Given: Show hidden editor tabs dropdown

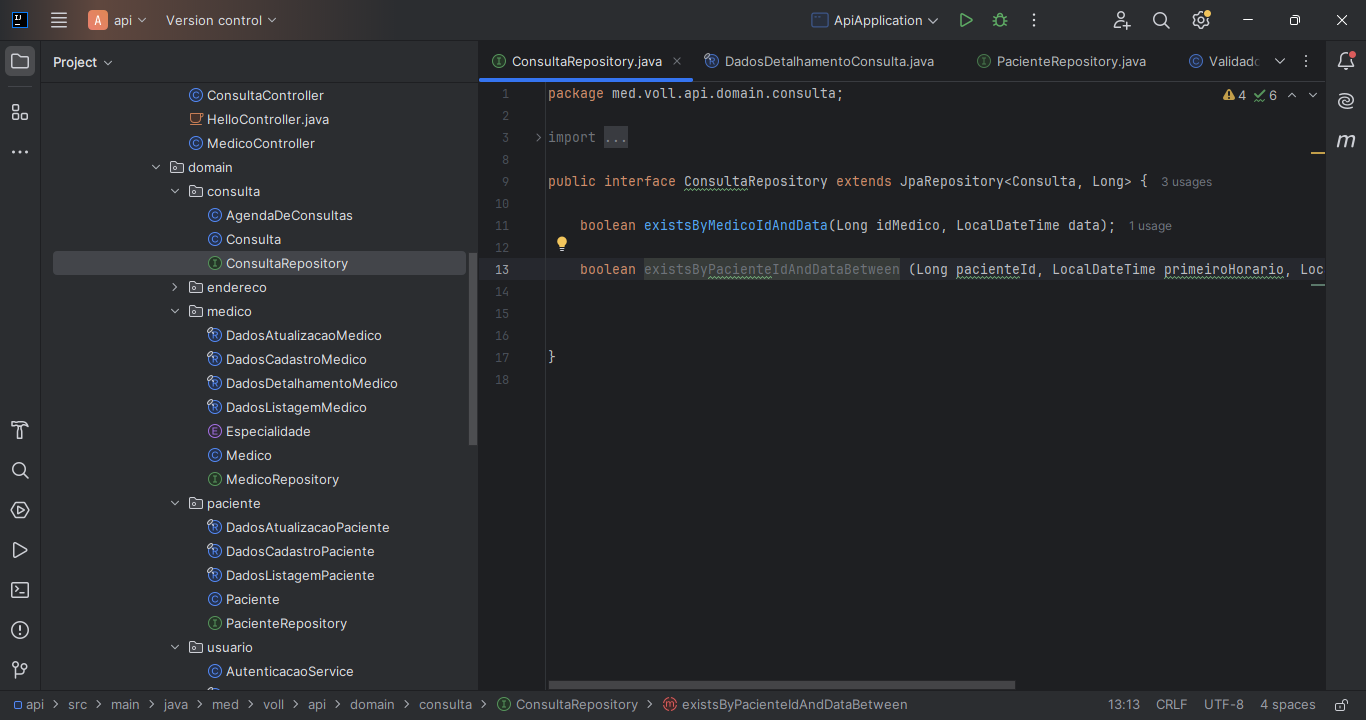Looking at the screenshot, I should click(x=1280, y=61).
